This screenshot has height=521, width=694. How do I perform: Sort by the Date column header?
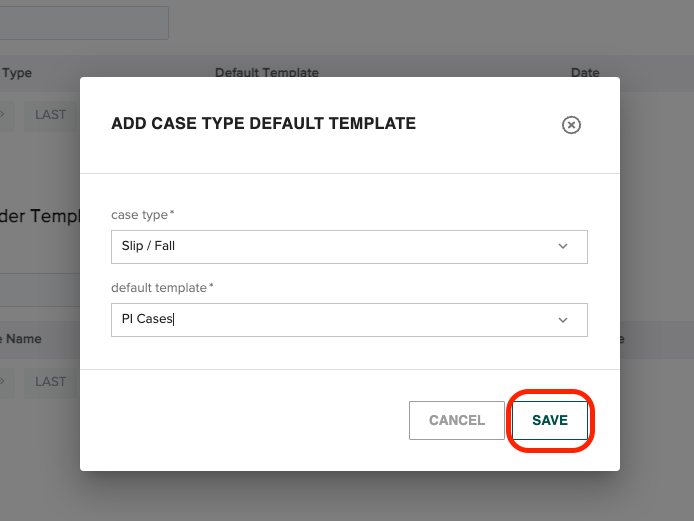pos(585,73)
